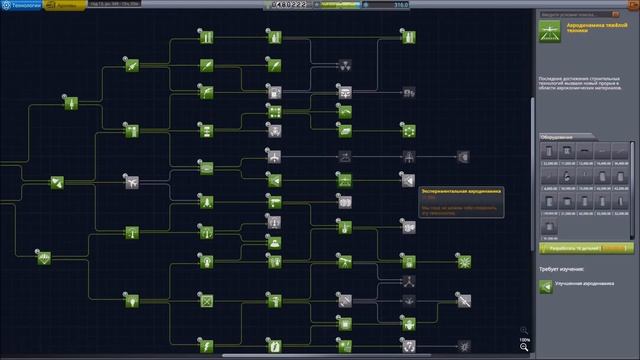640x360 pixels.
Task: Select the telescope Field Science node
Action: click(x=345, y=262)
